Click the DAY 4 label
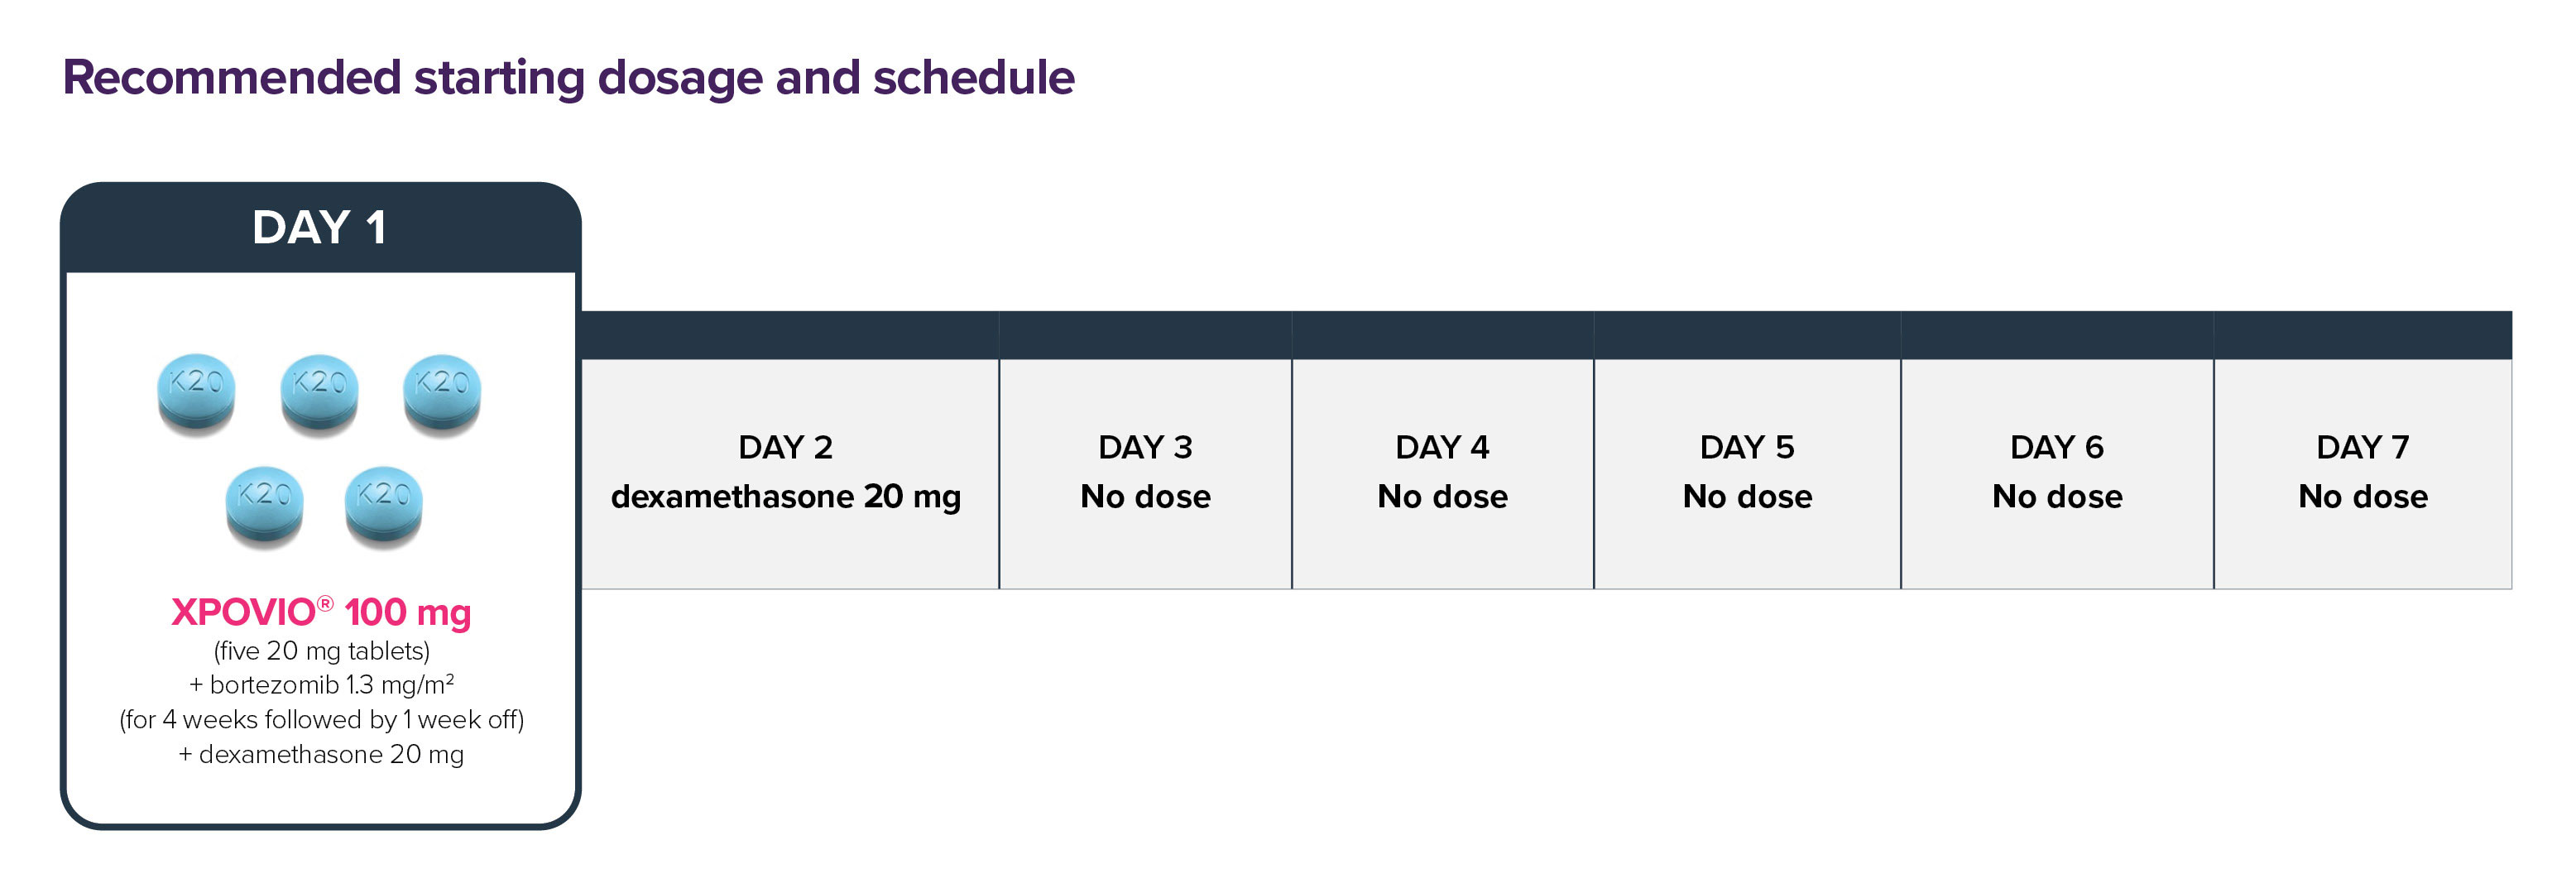Screen dimensions: 2576x893 click(x=1442, y=447)
